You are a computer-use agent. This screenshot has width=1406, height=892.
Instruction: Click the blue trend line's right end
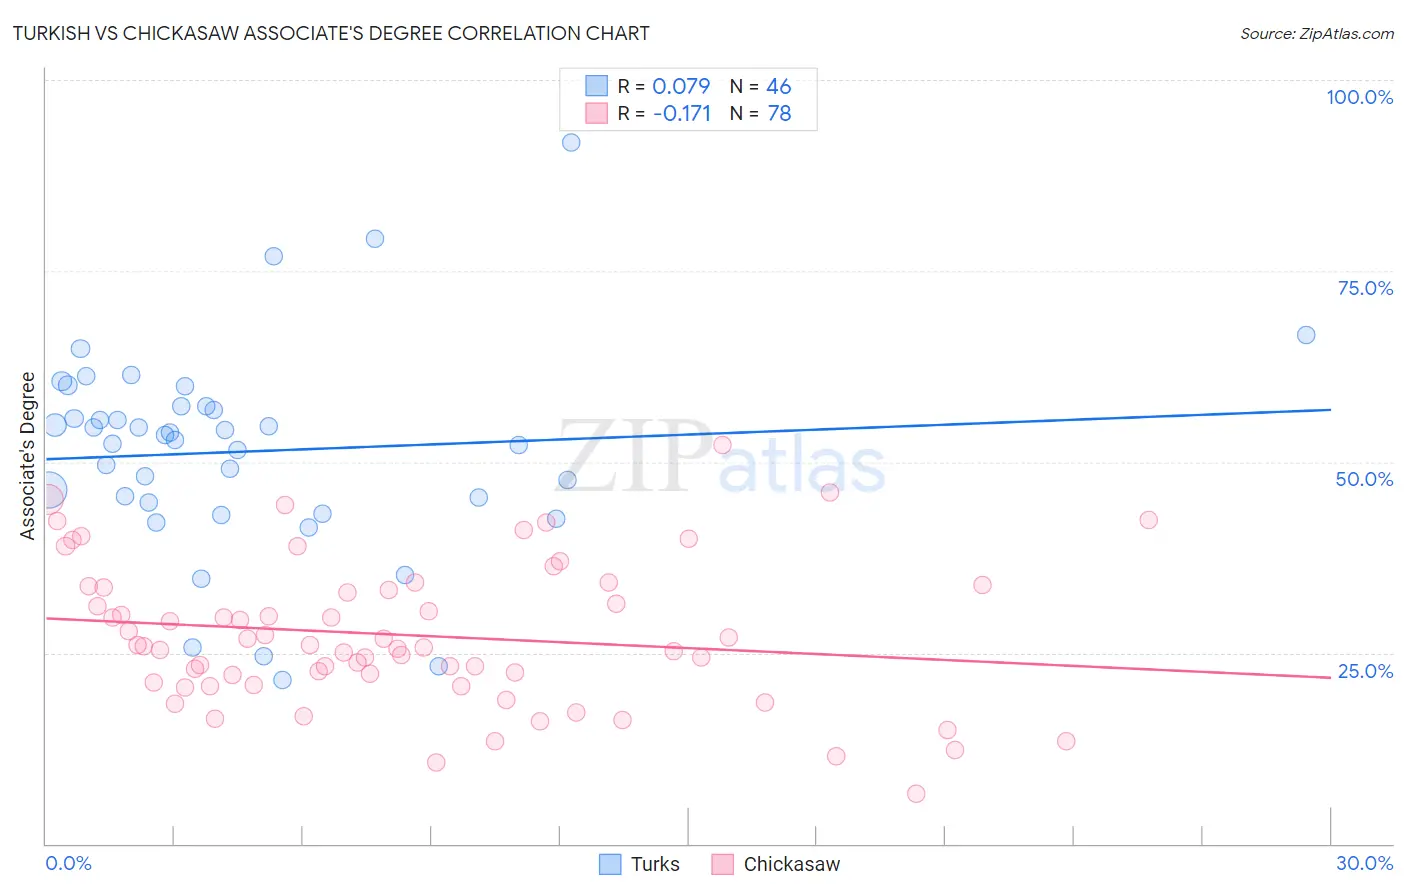[1329, 410]
